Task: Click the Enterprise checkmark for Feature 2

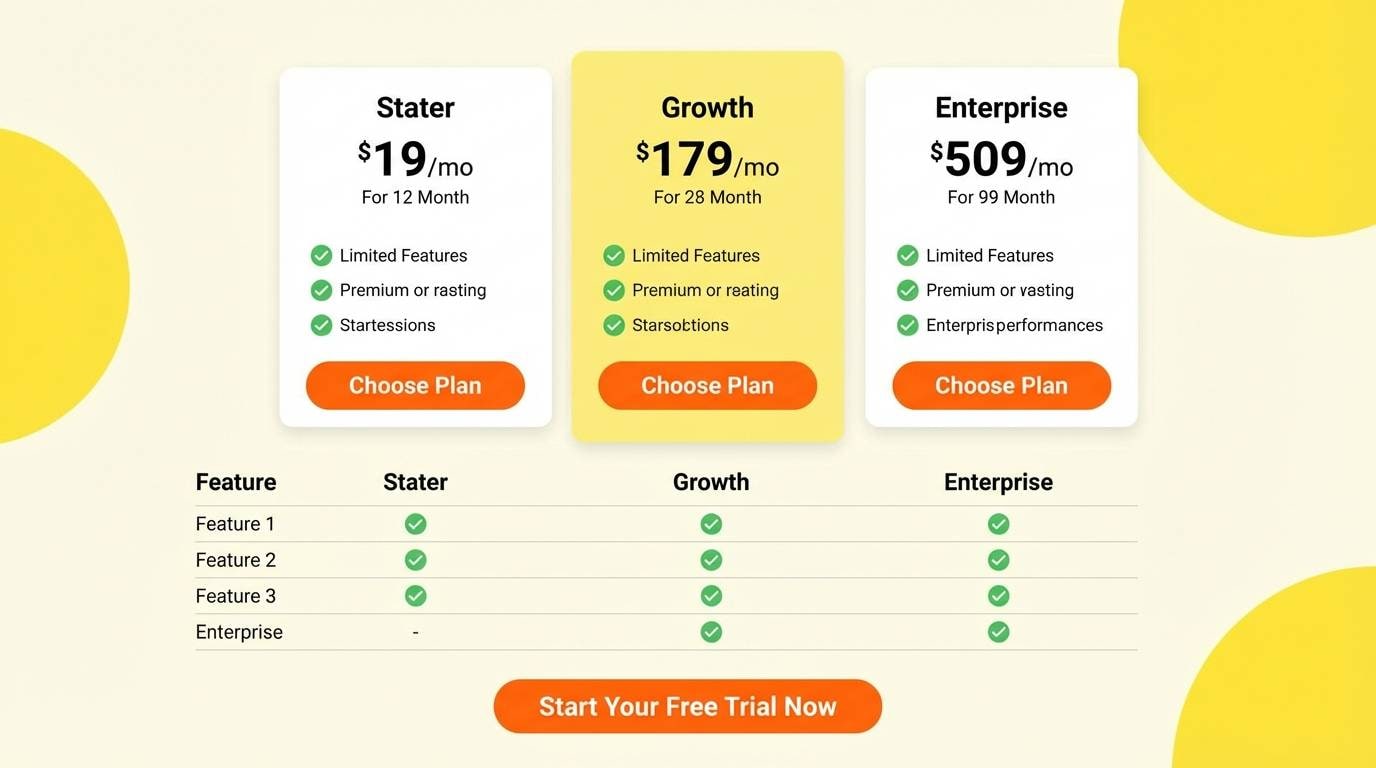Action: point(998,560)
